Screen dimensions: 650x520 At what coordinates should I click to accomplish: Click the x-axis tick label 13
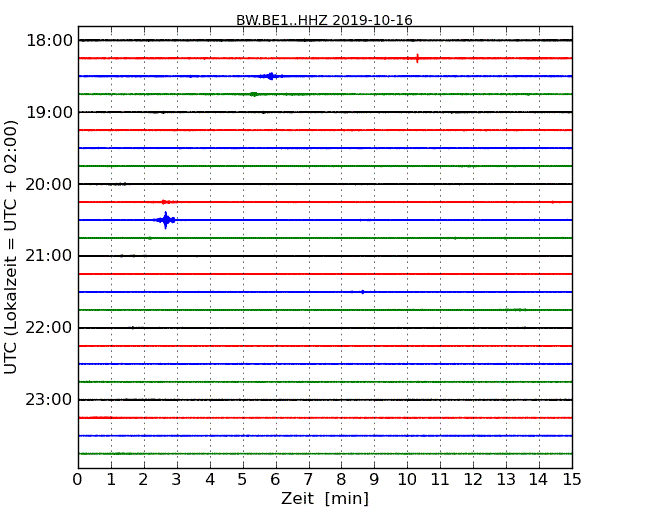[x=506, y=479]
